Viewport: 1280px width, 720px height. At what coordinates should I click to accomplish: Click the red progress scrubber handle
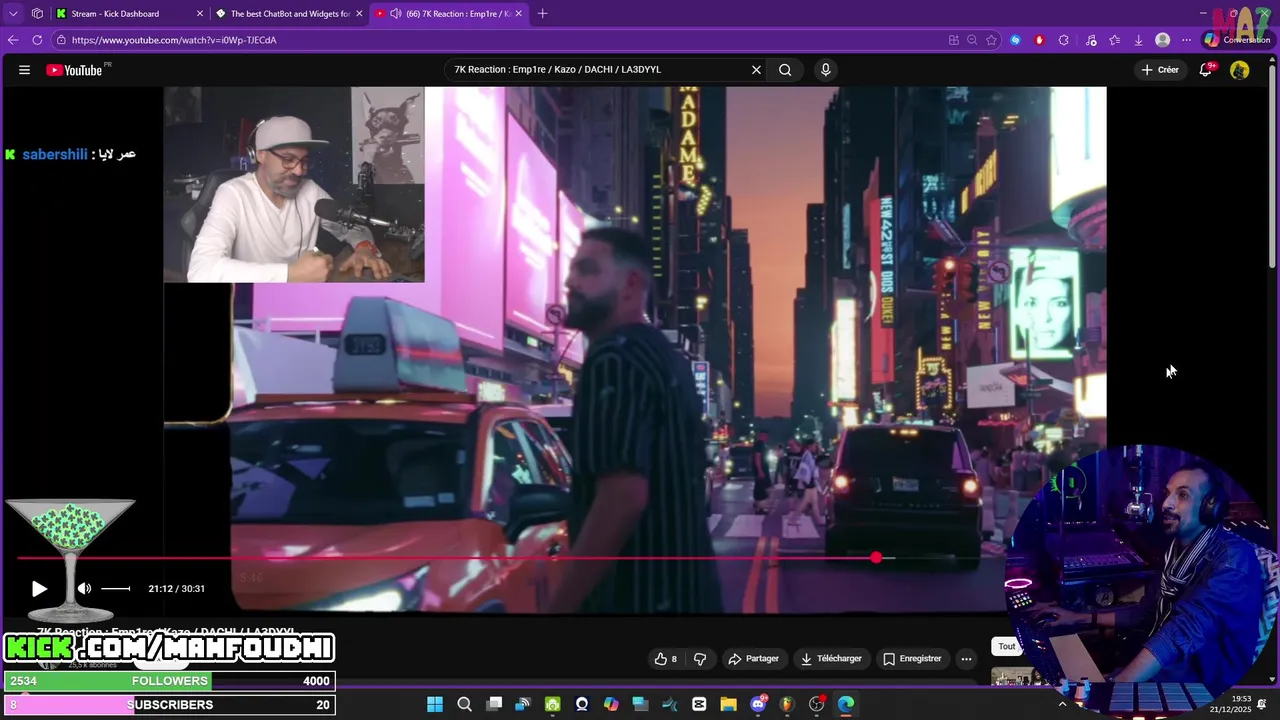[x=876, y=557]
